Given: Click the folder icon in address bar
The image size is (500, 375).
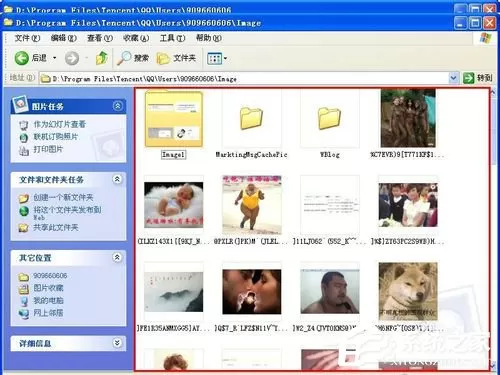Looking at the screenshot, I should [x=45, y=79].
